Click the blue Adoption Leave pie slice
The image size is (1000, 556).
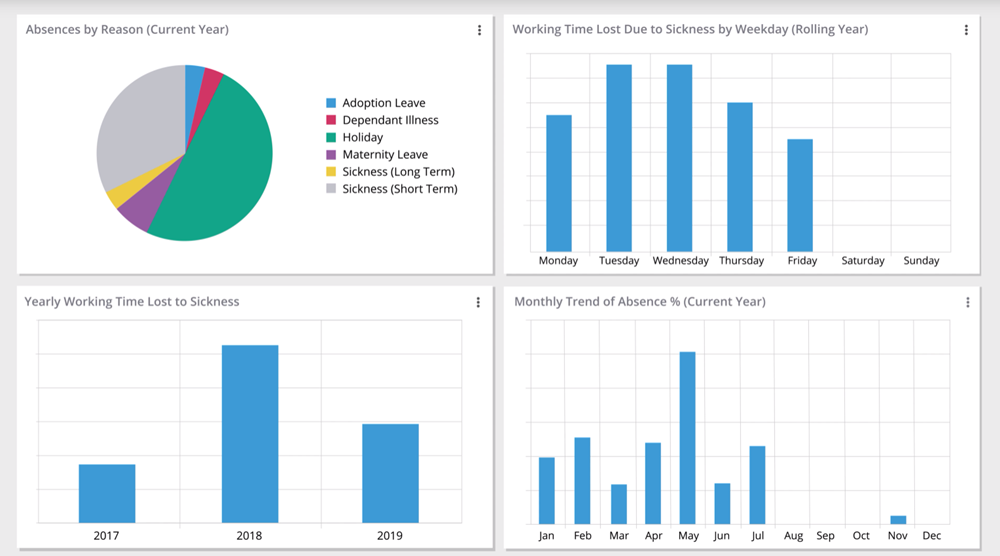193,89
